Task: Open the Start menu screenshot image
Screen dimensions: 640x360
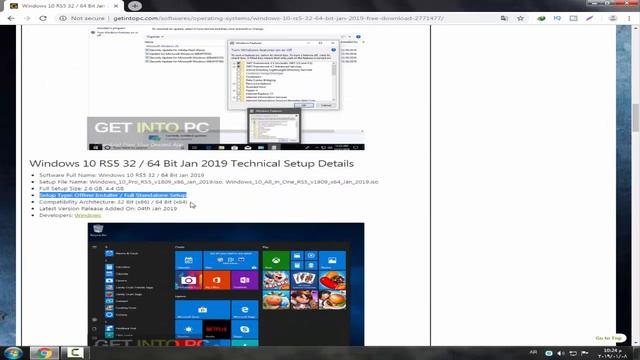Action: 226,284
